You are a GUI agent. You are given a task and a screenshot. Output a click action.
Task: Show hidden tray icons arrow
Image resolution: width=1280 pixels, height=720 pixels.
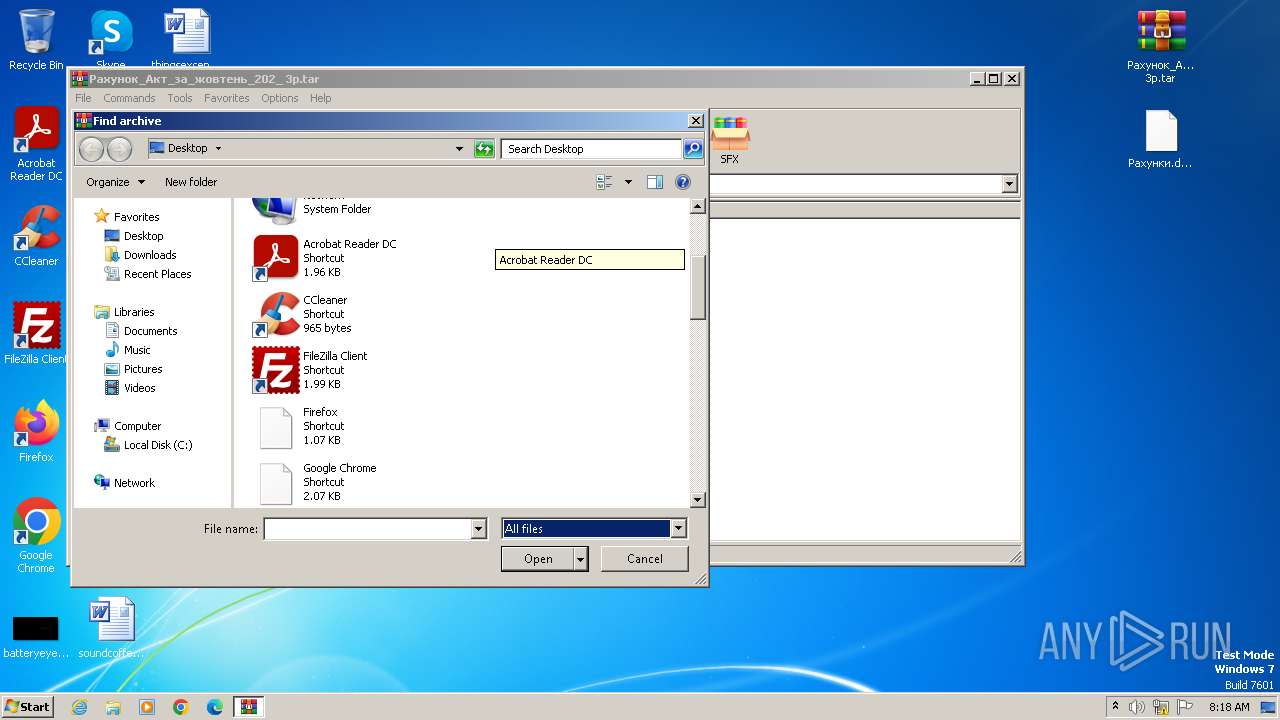1115,706
